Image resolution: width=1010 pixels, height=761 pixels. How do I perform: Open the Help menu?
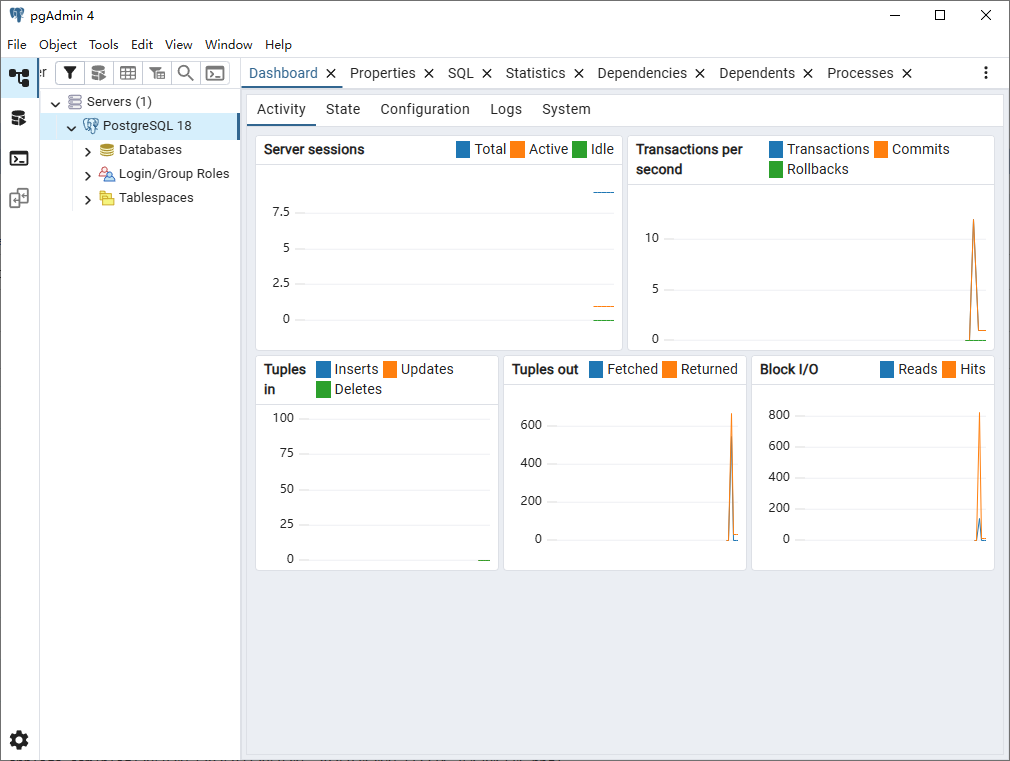278,44
